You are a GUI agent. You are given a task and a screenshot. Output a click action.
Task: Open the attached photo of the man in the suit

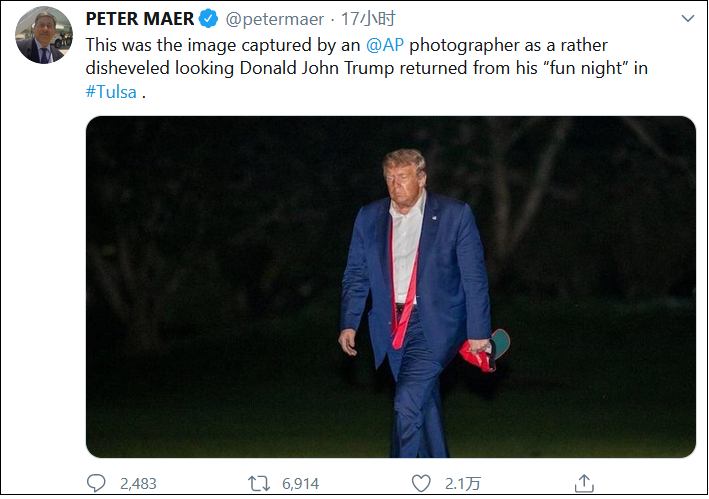point(390,287)
